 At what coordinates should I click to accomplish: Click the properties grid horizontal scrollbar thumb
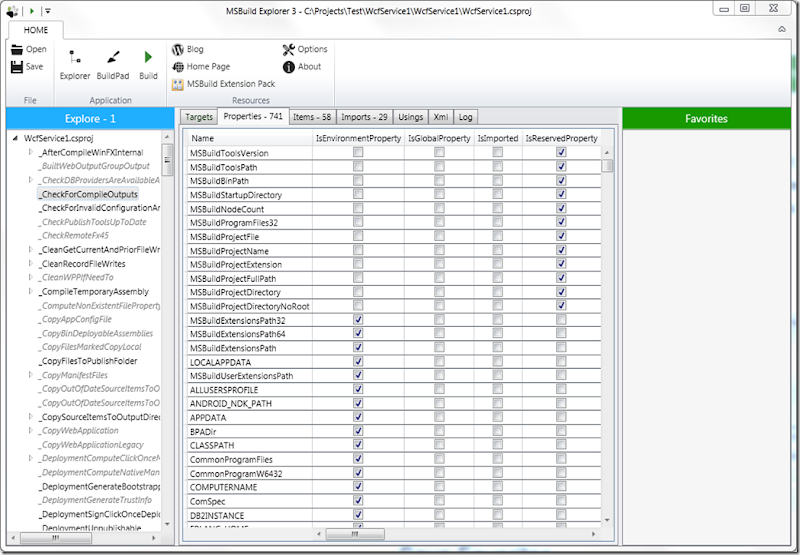click(355, 534)
